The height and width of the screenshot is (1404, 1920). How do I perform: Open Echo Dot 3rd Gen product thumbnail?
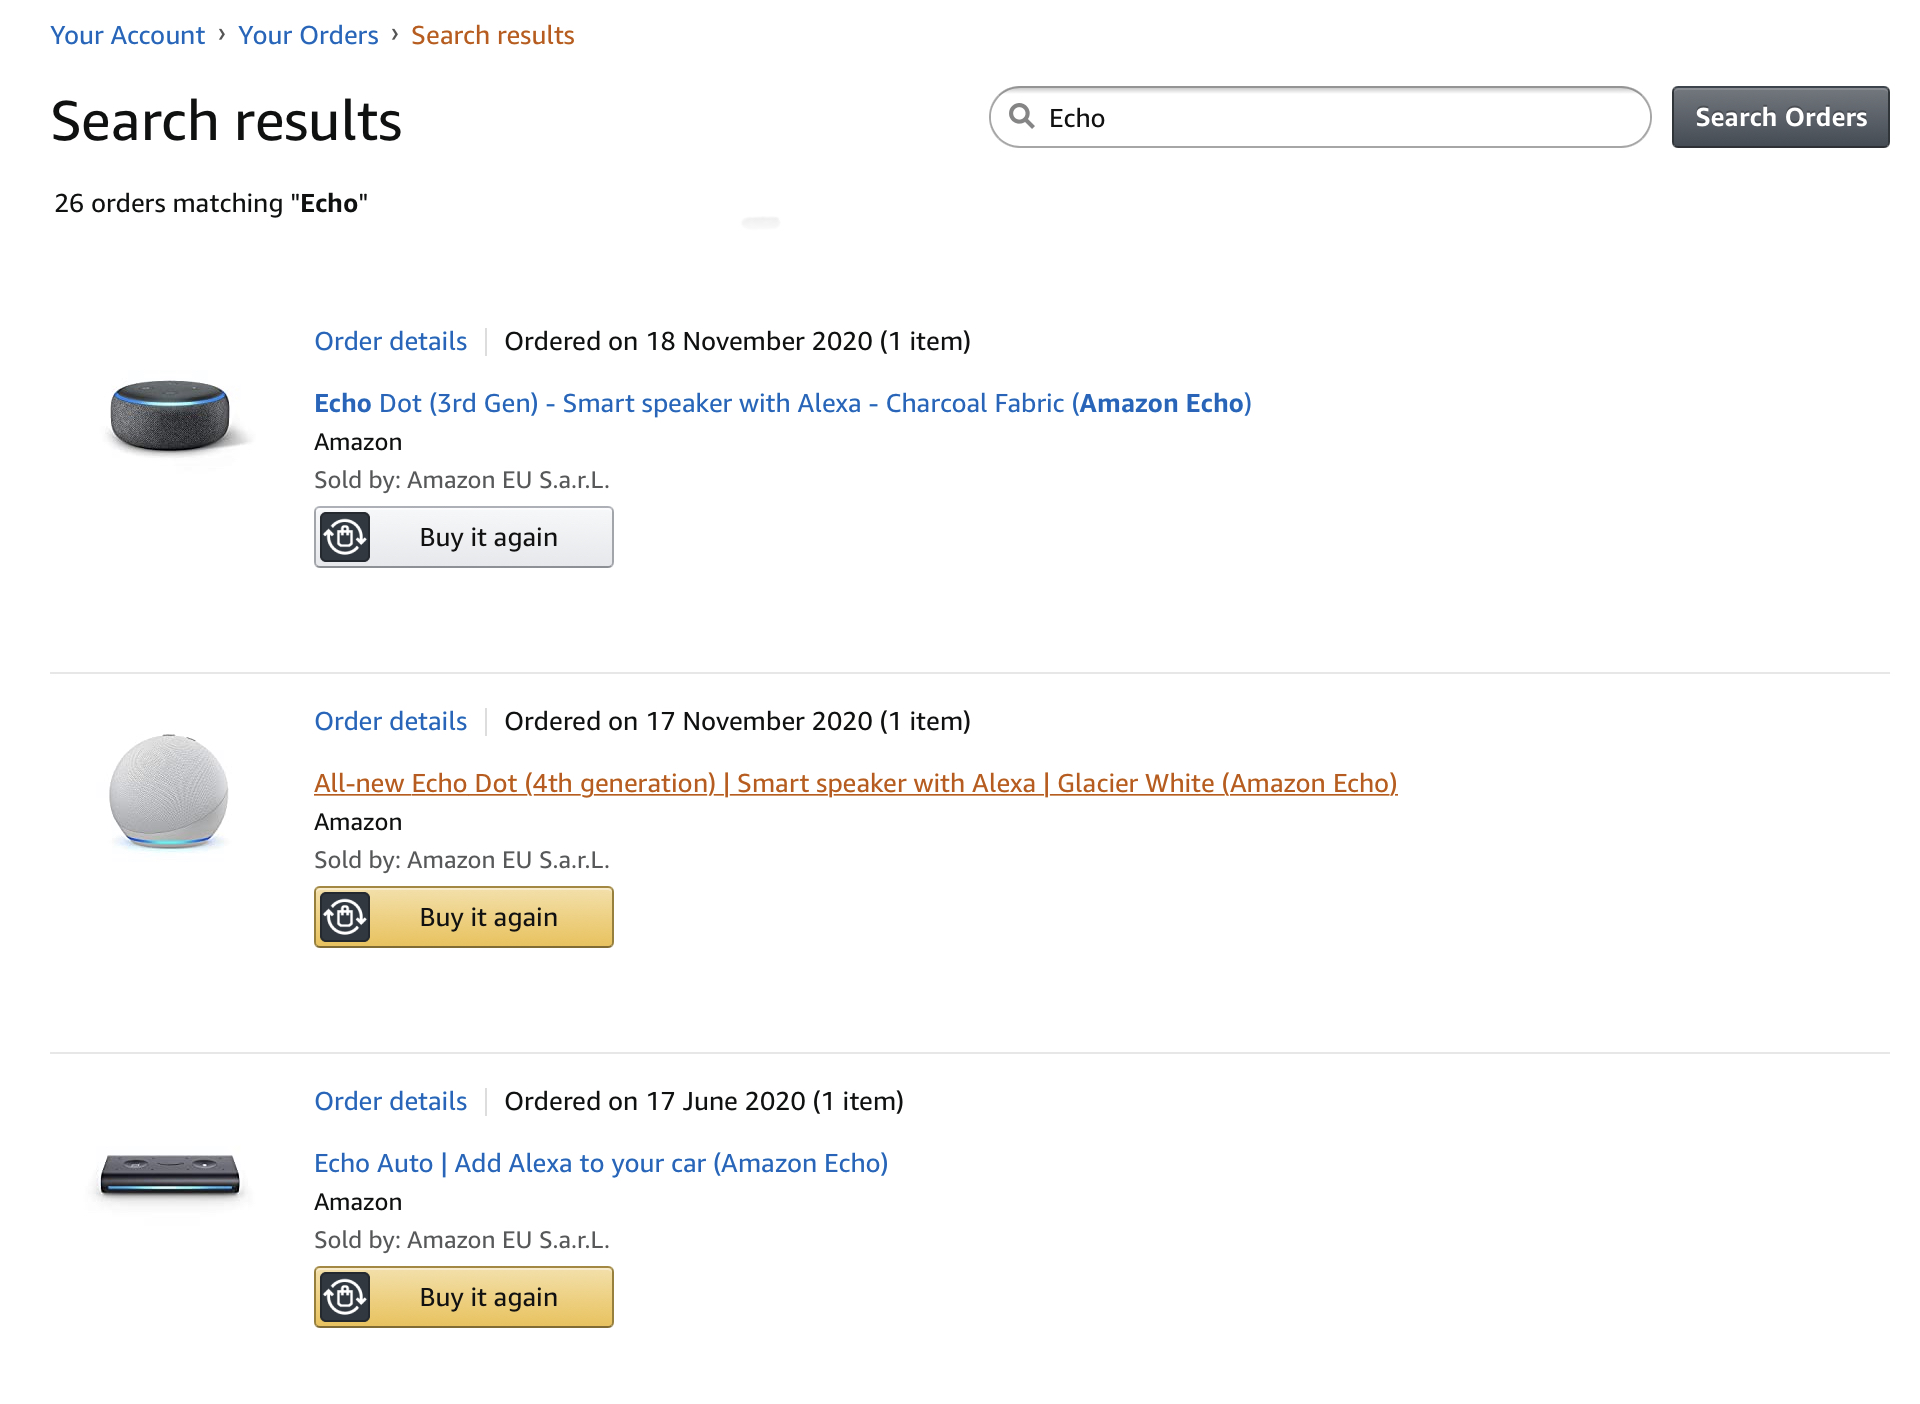point(170,415)
